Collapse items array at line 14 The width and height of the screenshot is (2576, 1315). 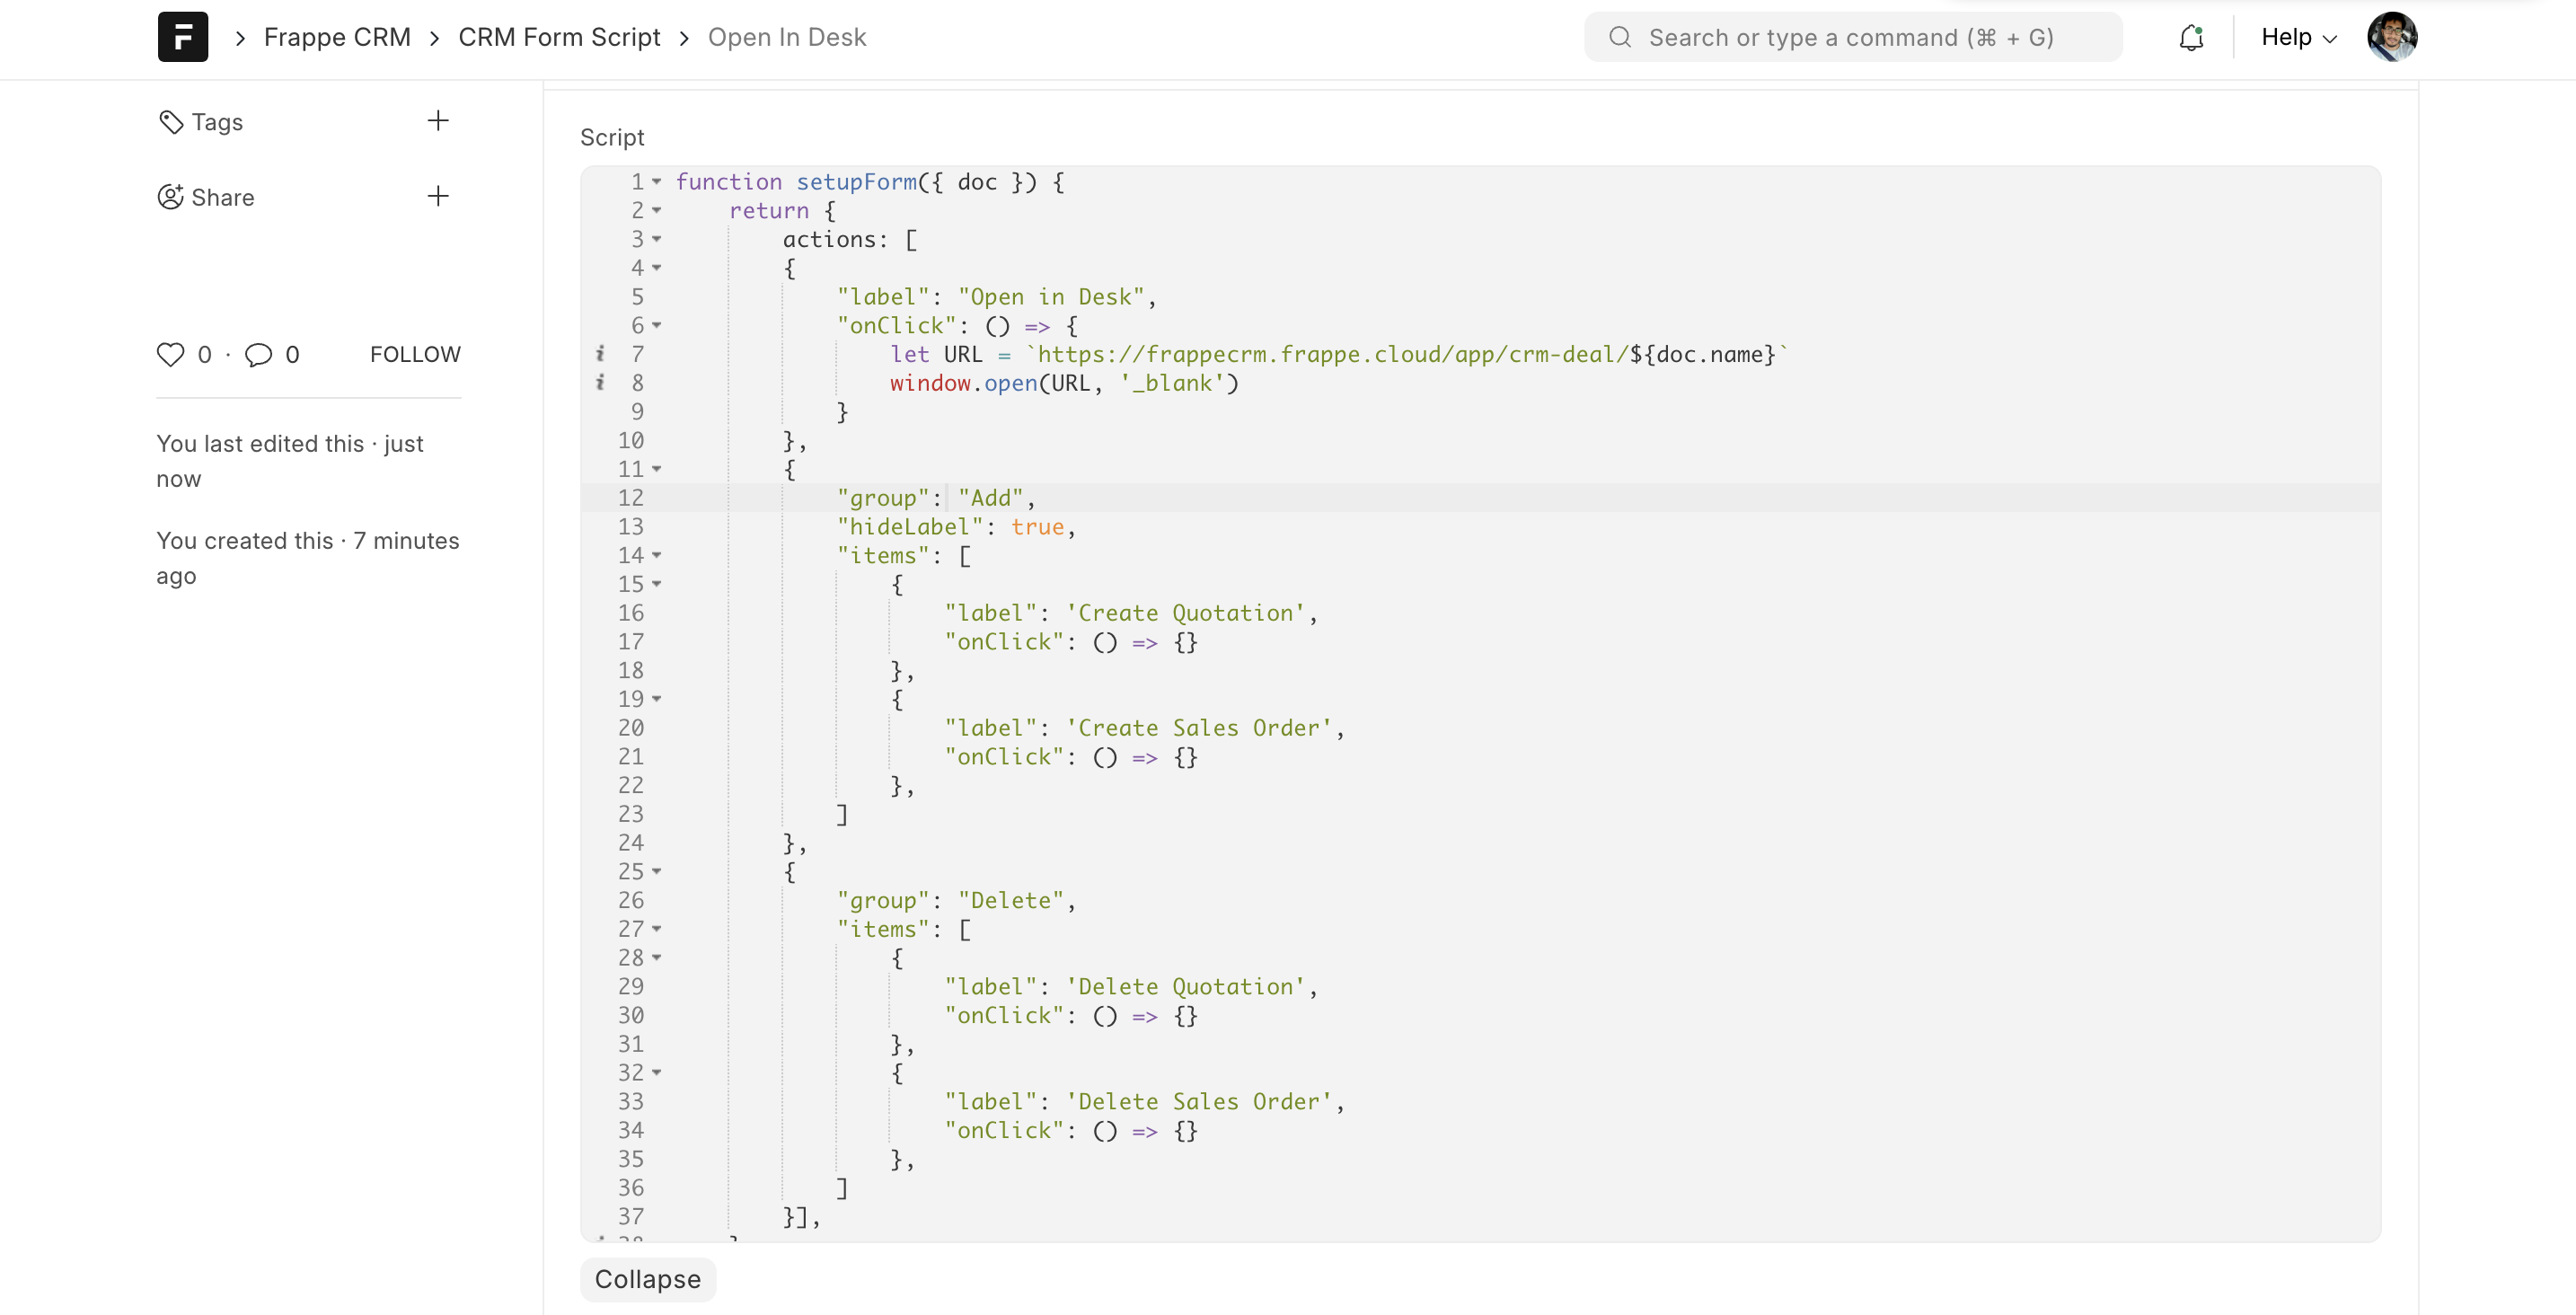657,555
